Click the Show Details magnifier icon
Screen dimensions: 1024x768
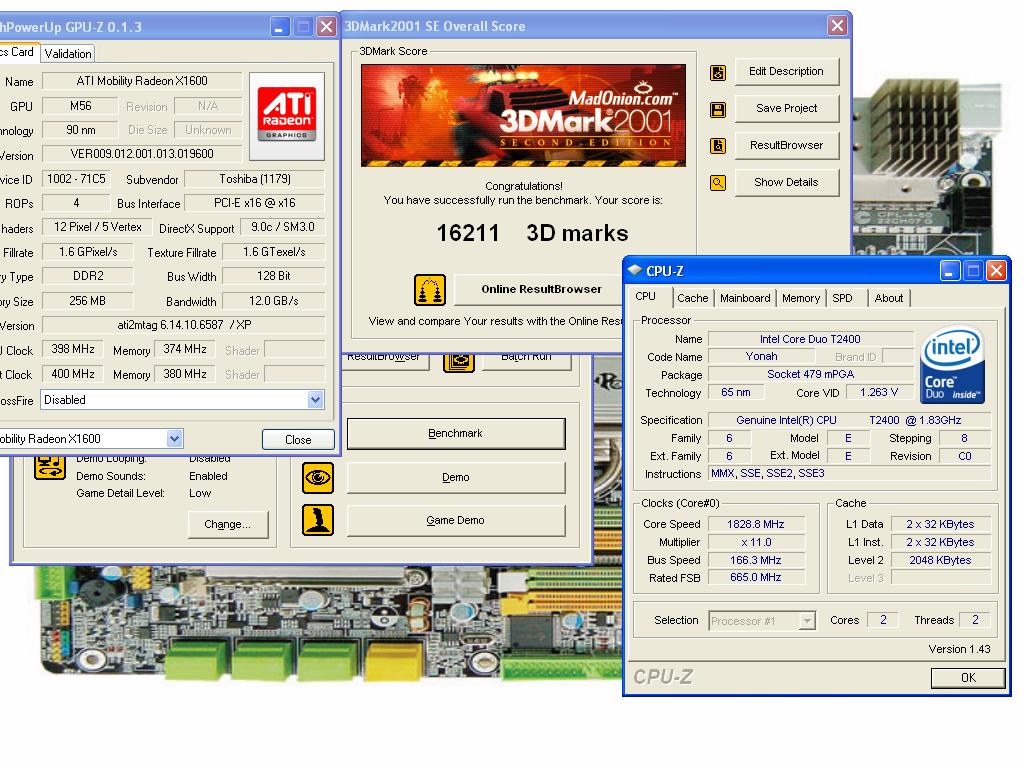pyautogui.click(x=718, y=183)
